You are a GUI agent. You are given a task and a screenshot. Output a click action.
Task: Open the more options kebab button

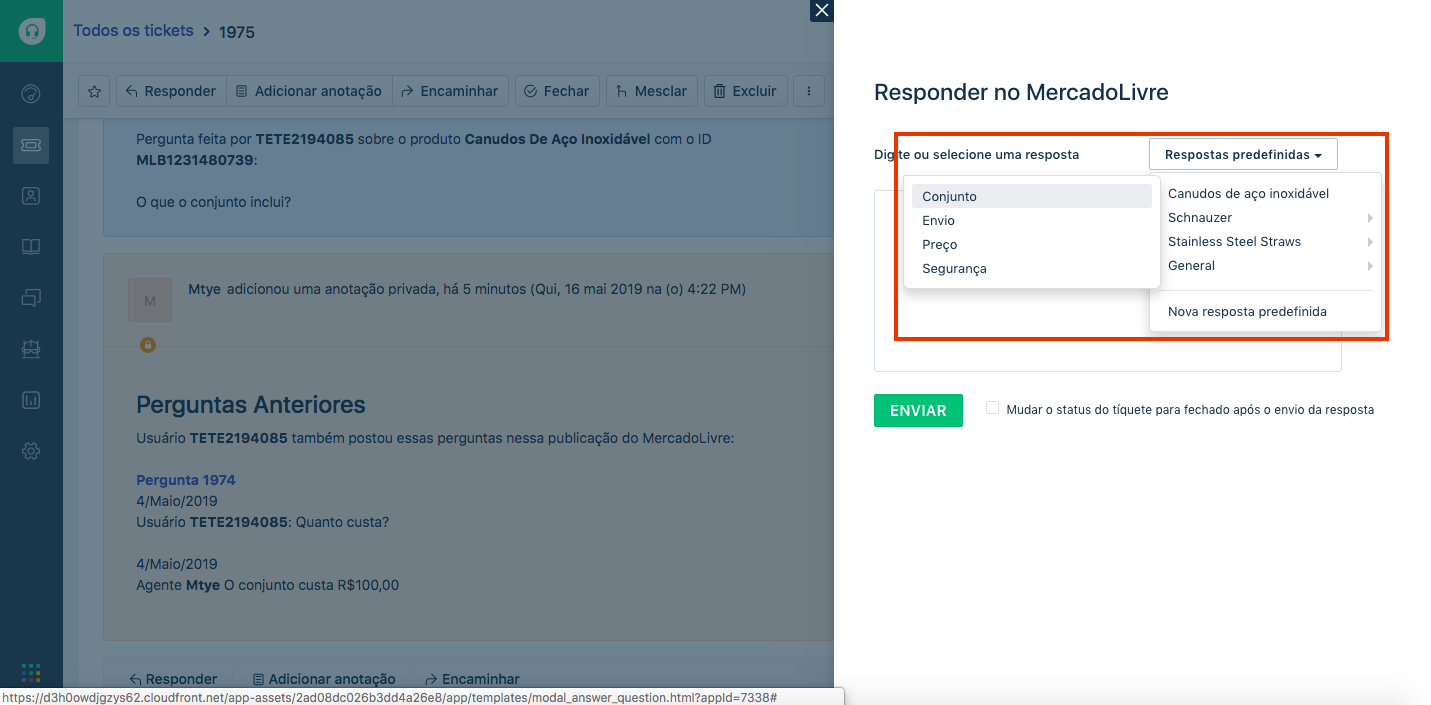coord(808,91)
